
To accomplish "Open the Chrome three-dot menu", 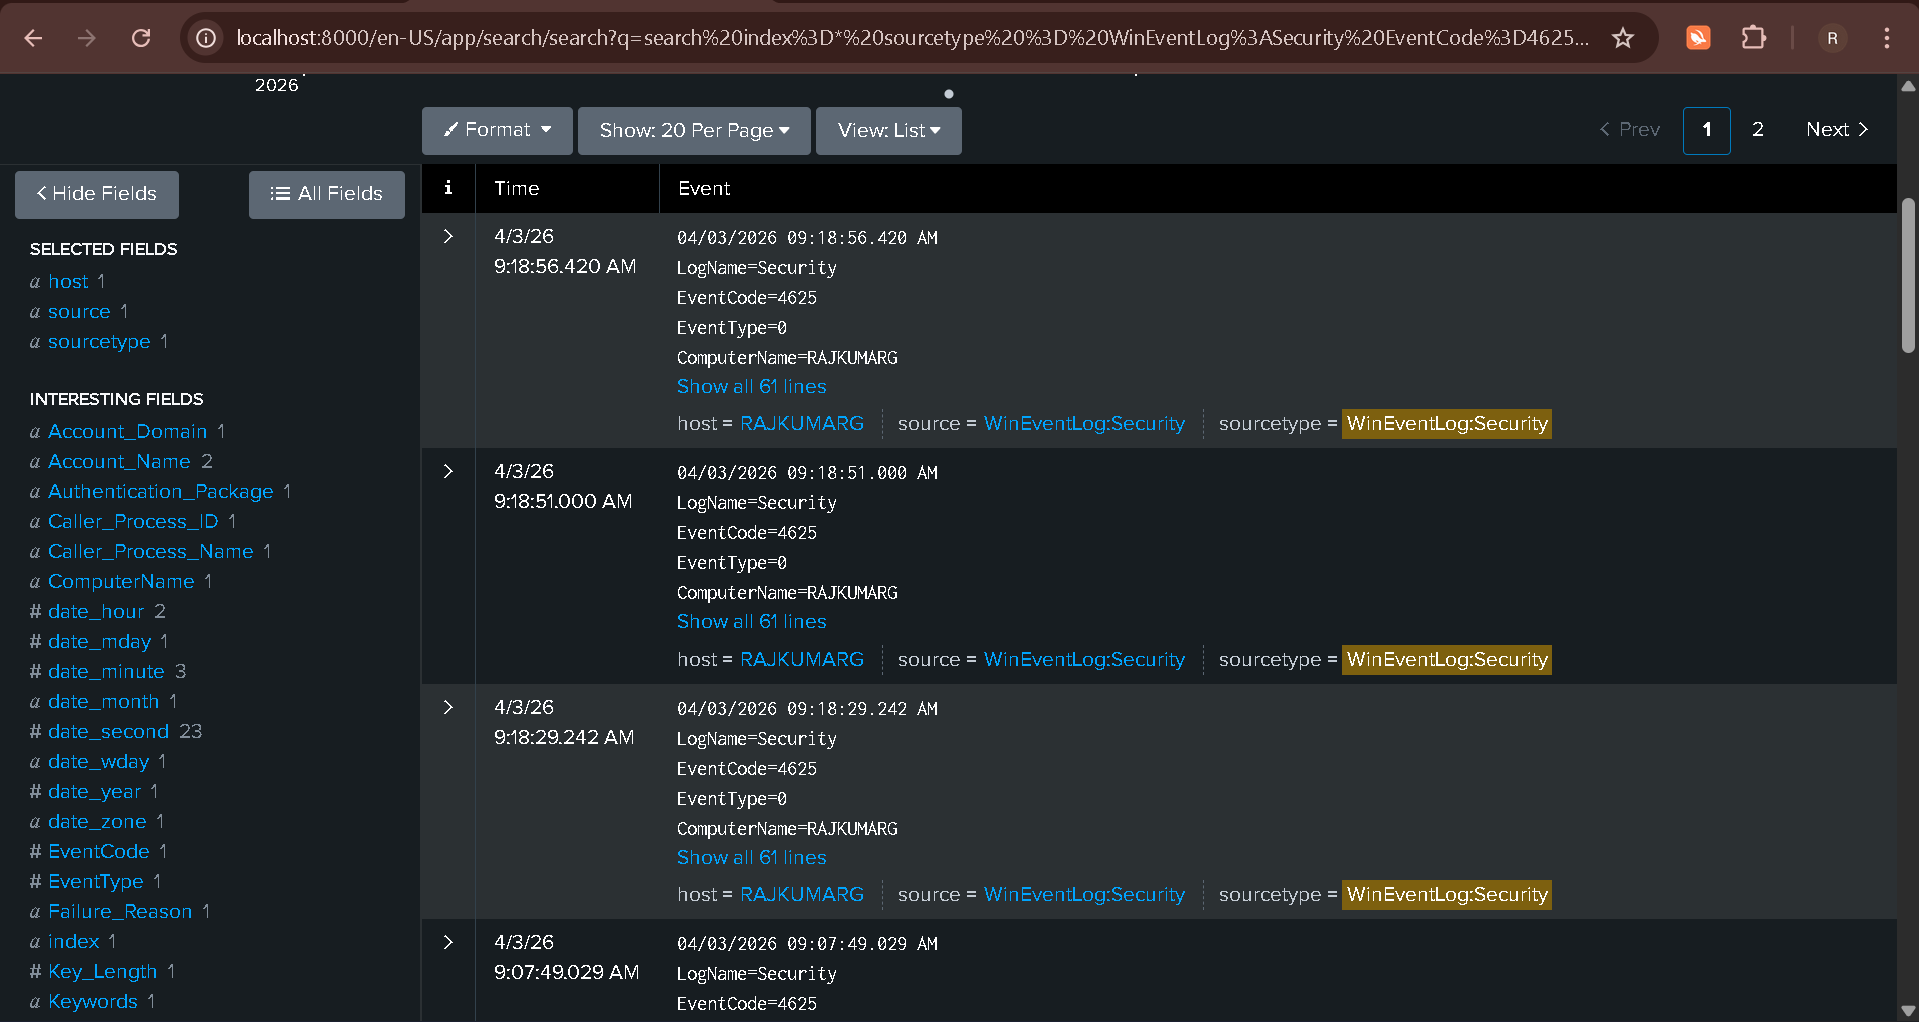I will pos(1886,38).
